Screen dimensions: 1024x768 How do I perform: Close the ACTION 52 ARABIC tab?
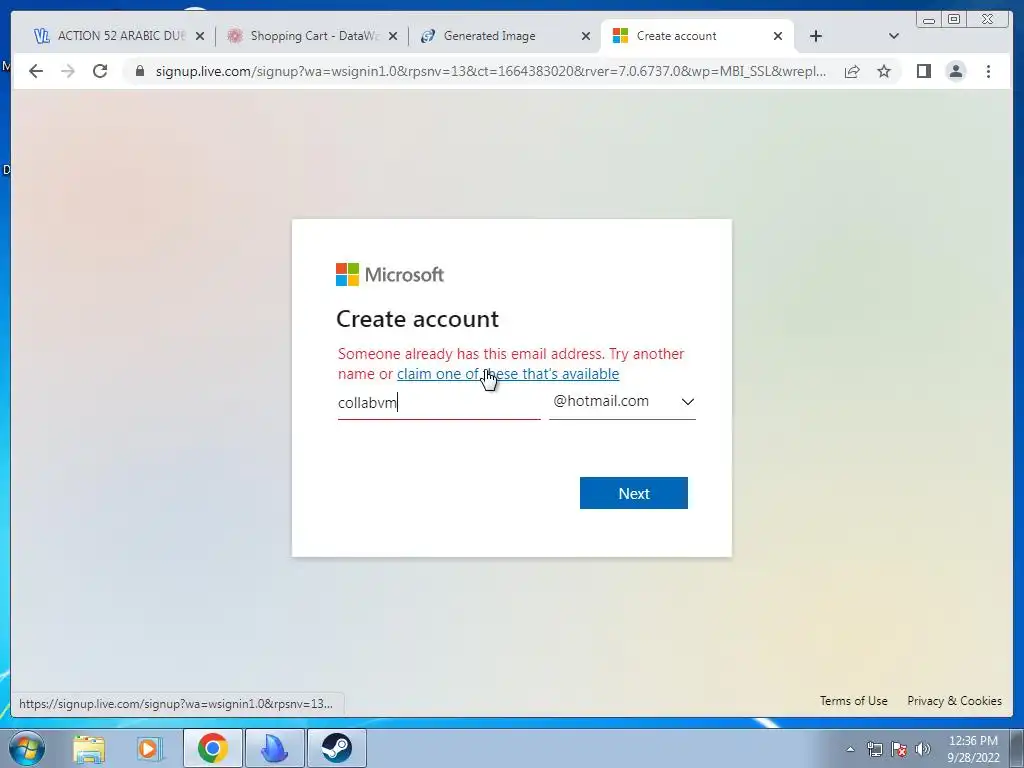(200, 37)
